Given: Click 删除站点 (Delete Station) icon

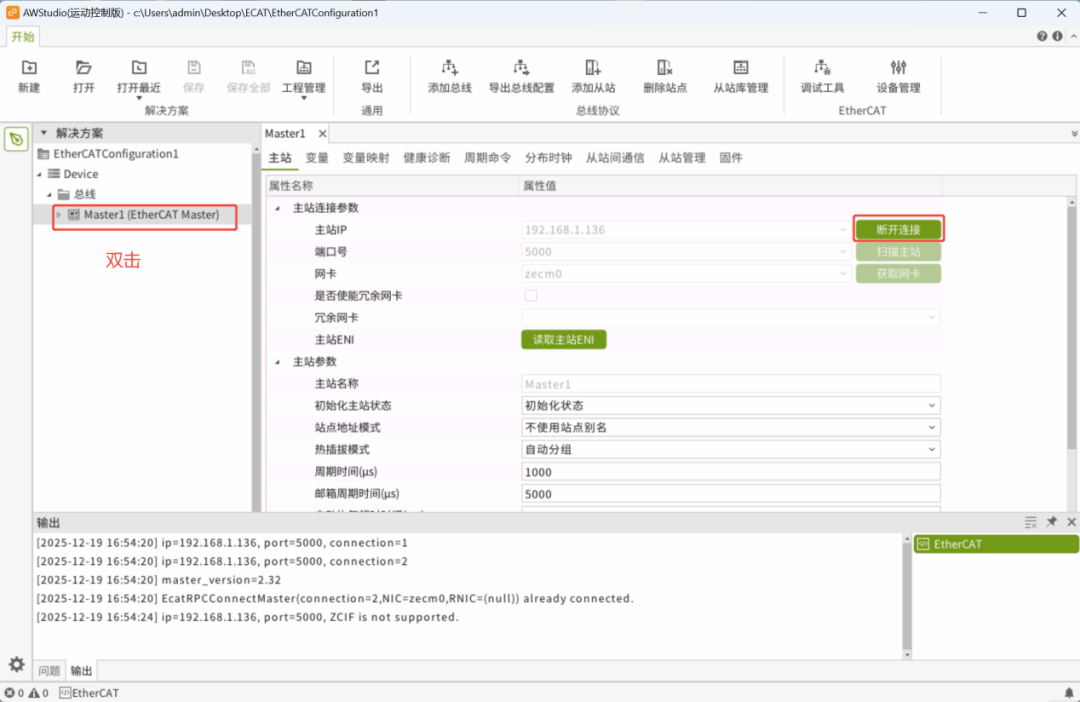Looking at the screenshot, I should point(665,68).
